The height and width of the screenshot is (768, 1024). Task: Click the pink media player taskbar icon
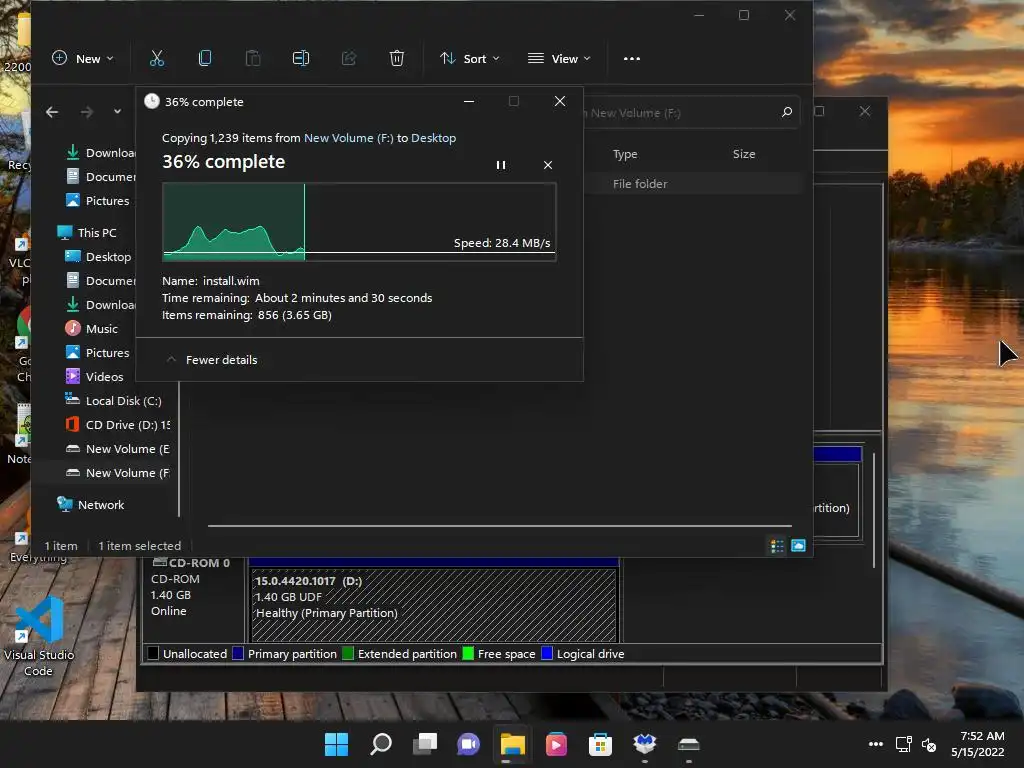coord(556,744)
